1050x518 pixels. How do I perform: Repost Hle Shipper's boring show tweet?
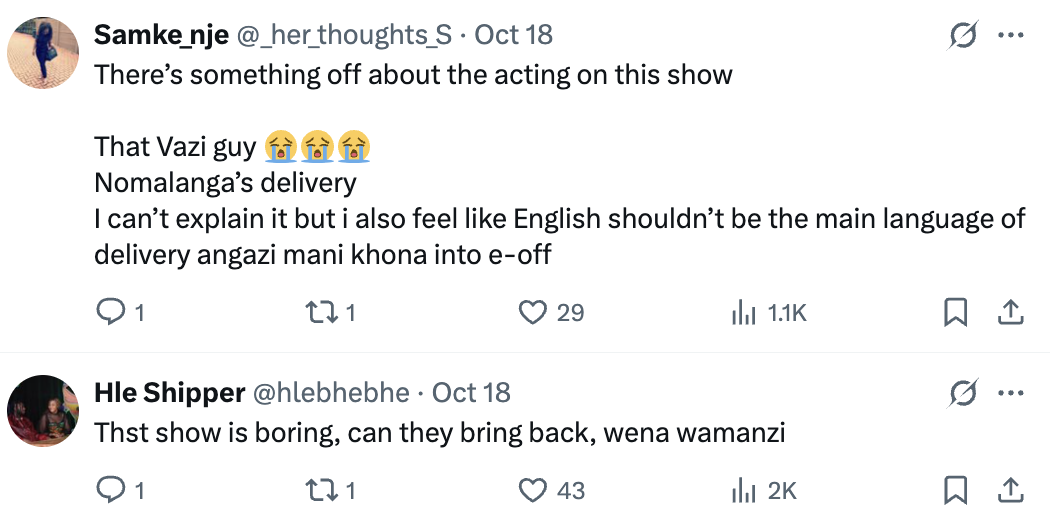pos(322,490)
